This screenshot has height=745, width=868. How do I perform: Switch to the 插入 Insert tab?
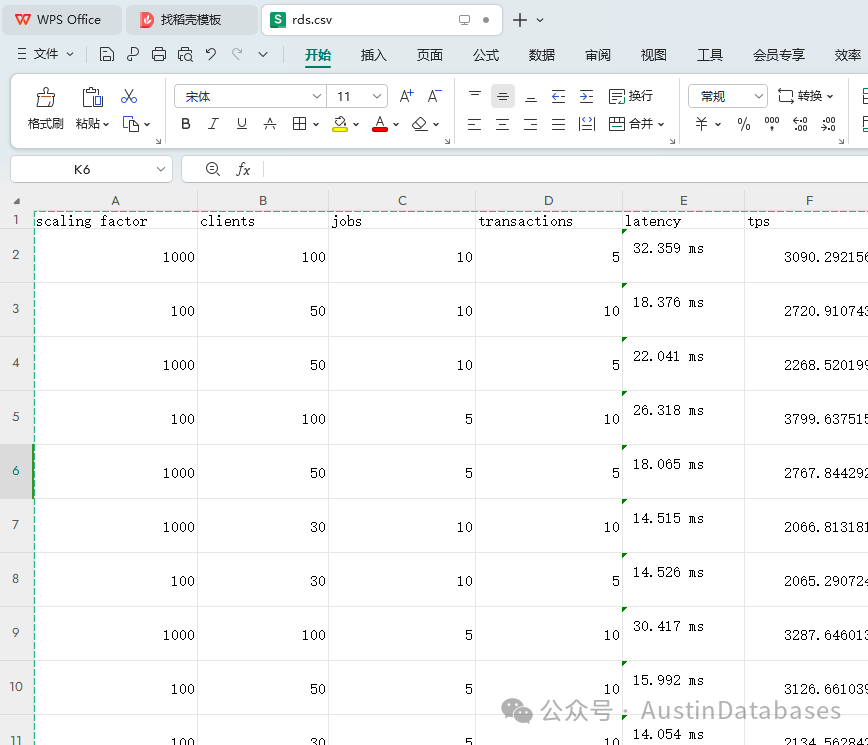pos(374,55)
